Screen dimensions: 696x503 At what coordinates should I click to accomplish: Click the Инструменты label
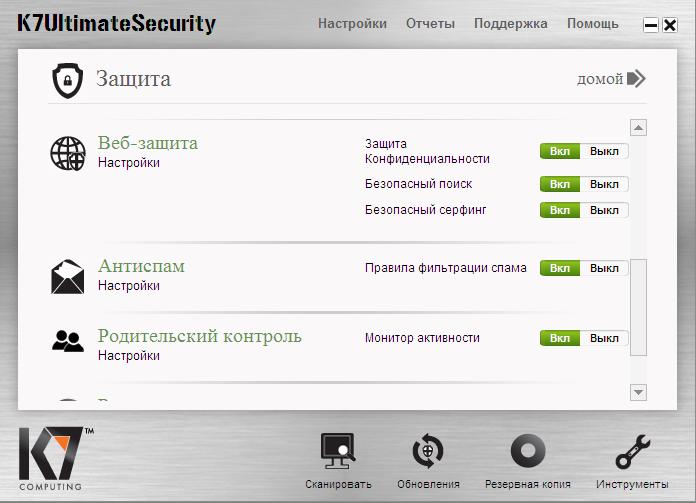click(632, 484)
